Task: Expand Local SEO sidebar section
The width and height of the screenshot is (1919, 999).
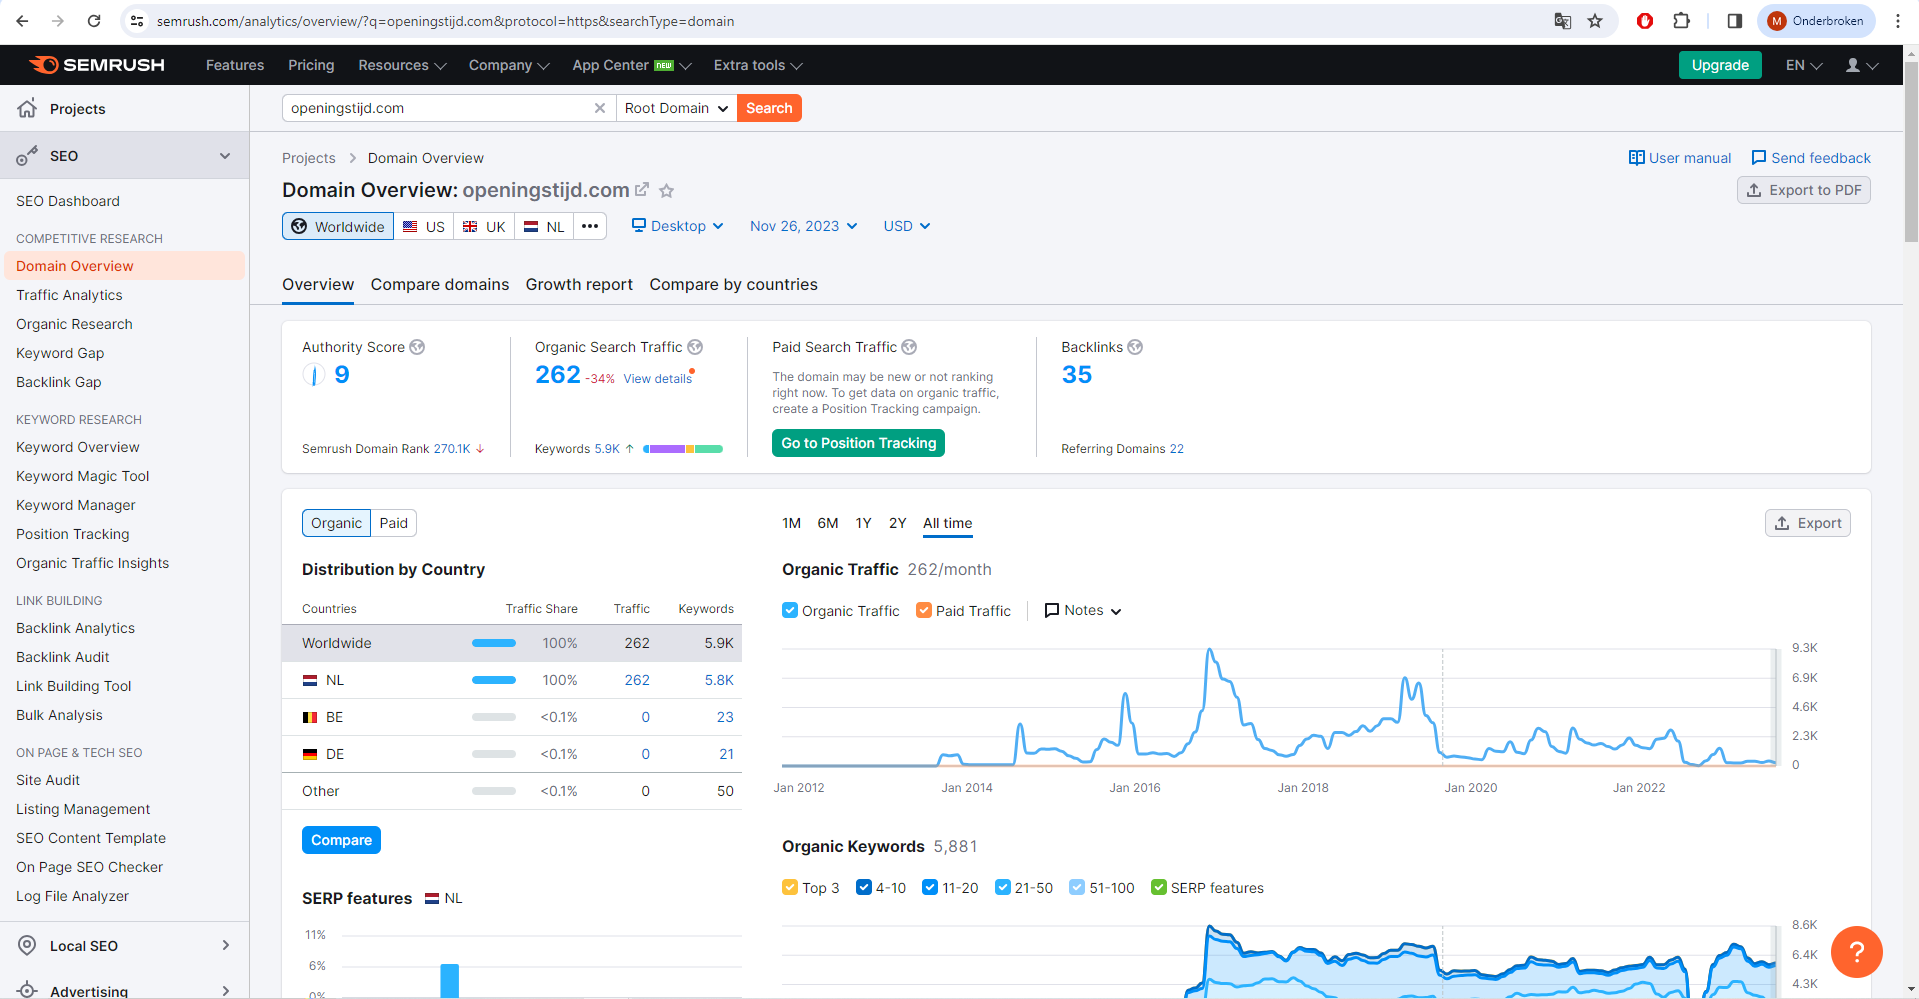Action: (225, 945)
